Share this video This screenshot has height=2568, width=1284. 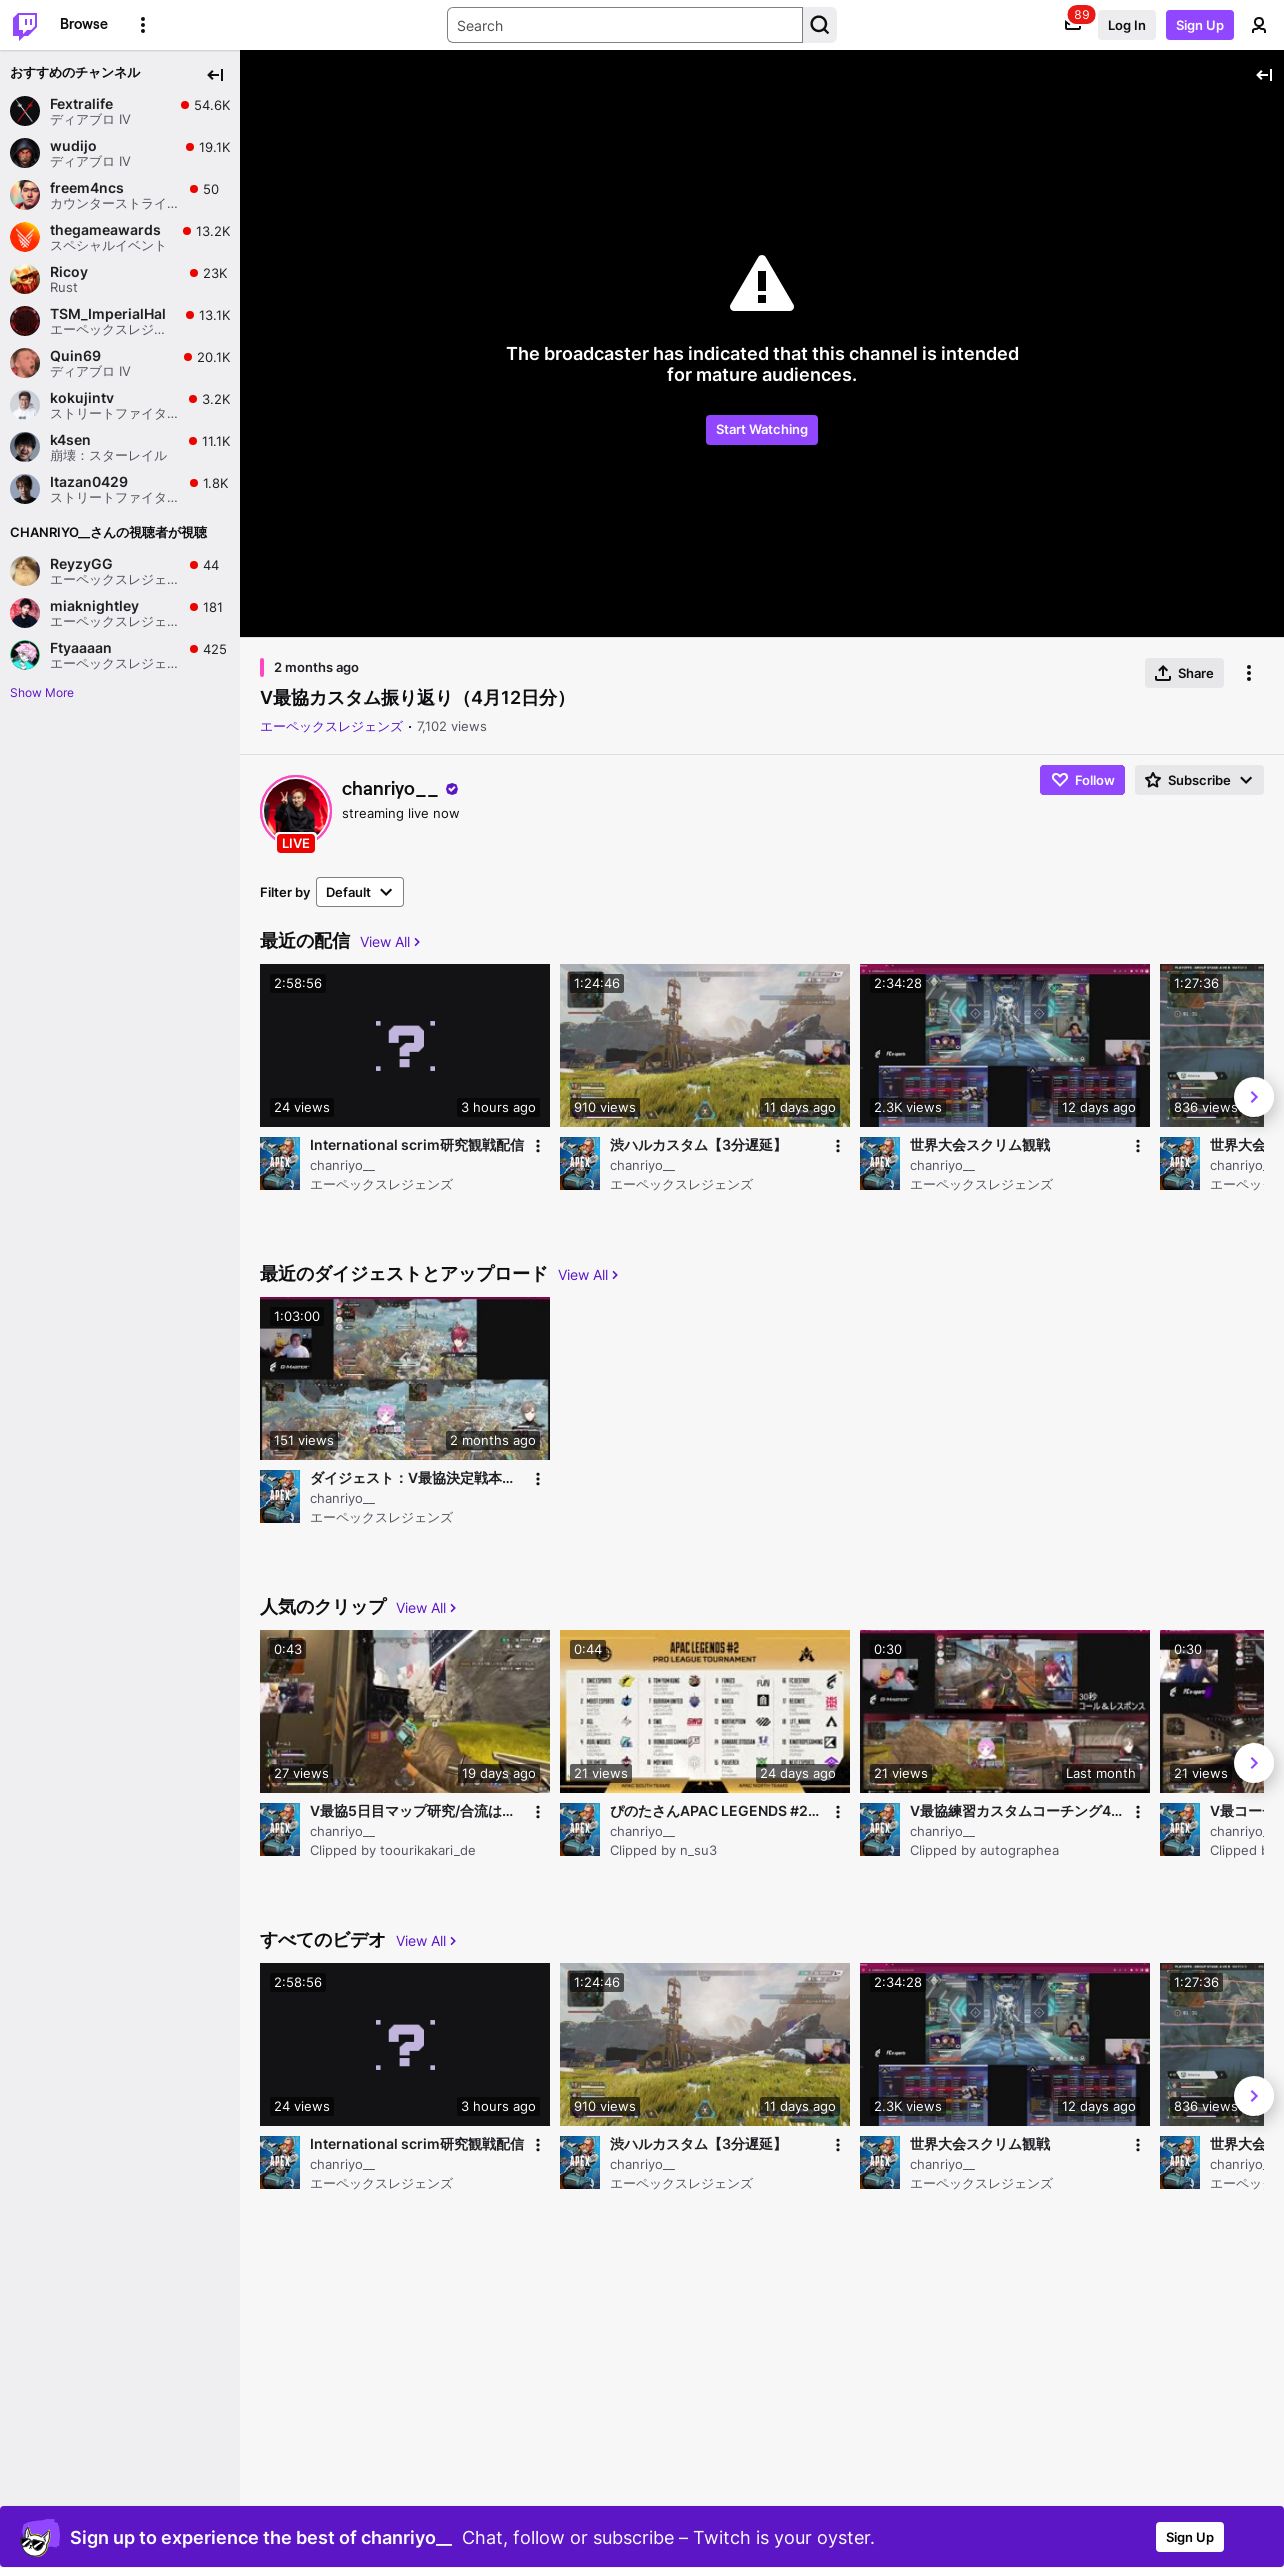pyautogui.click(x=1185, y=673)
